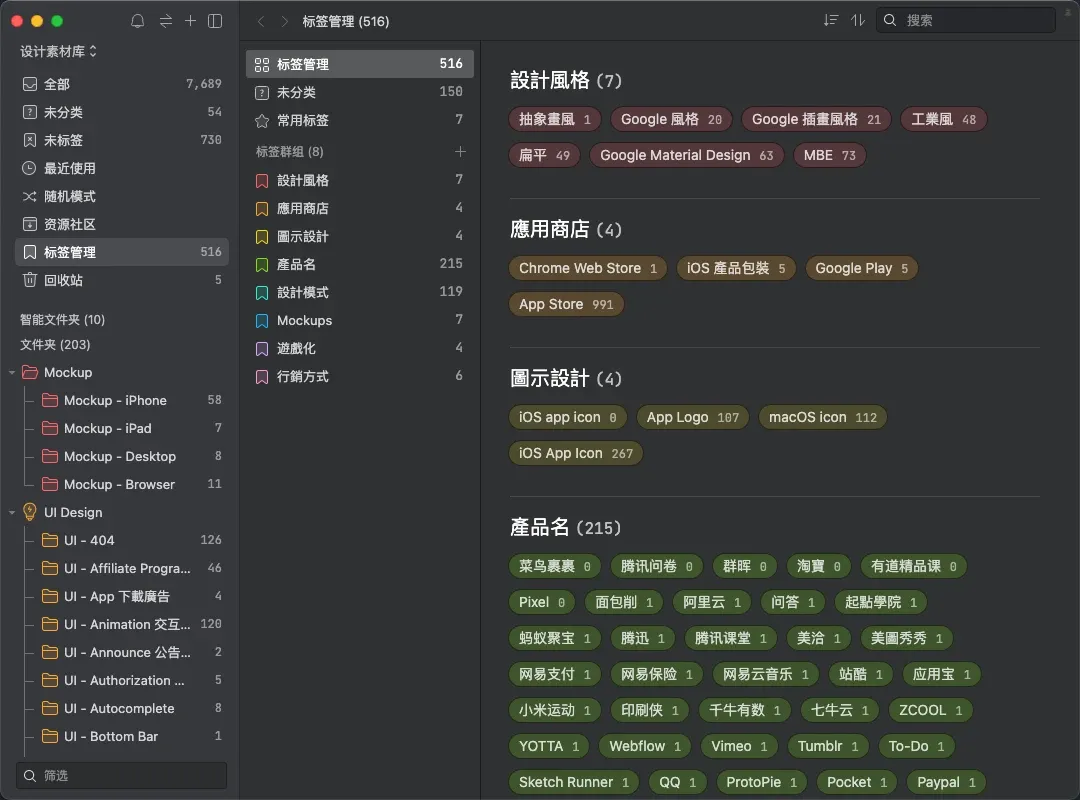Open 资源社区 in the sidebar
1080x800 pixels.
(121, 224)
